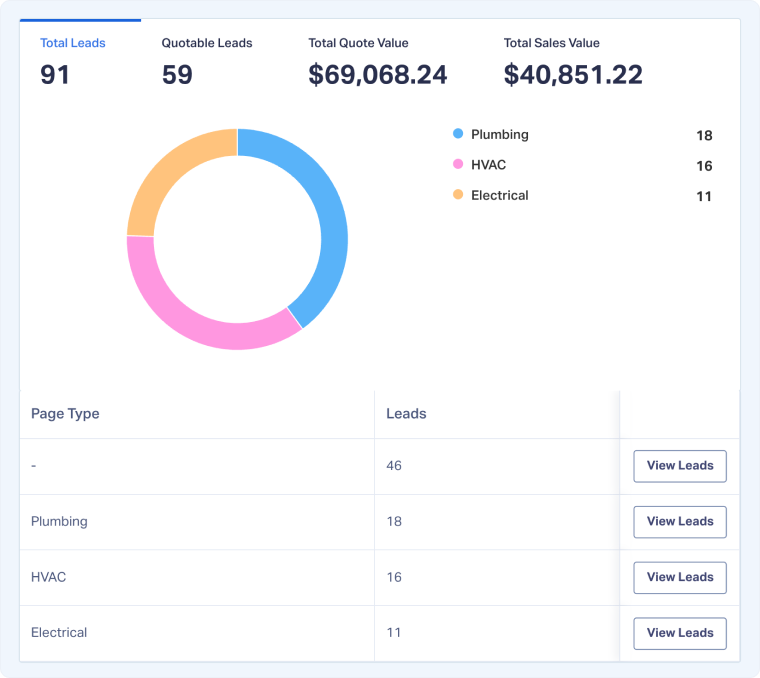
Task: Select the Plumbing legend label
Action: point(499,134)
